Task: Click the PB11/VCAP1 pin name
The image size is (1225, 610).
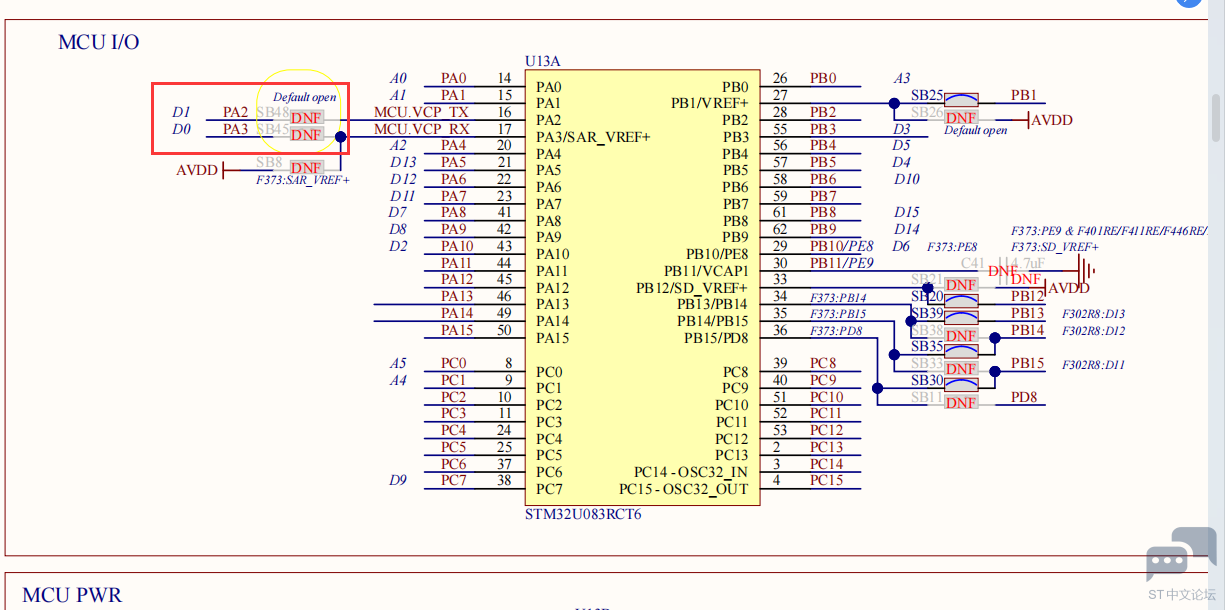Action: pos(706,271)
